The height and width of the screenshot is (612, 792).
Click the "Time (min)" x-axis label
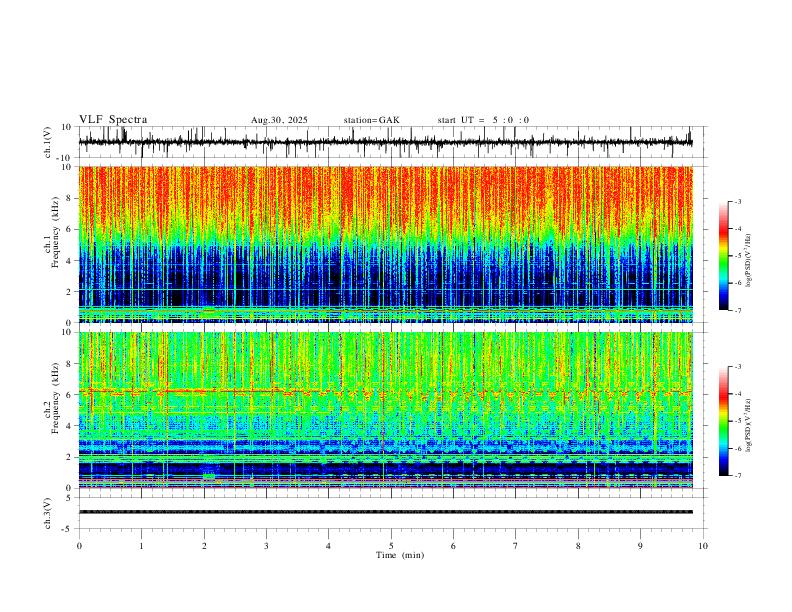click(x=400, y=555)
